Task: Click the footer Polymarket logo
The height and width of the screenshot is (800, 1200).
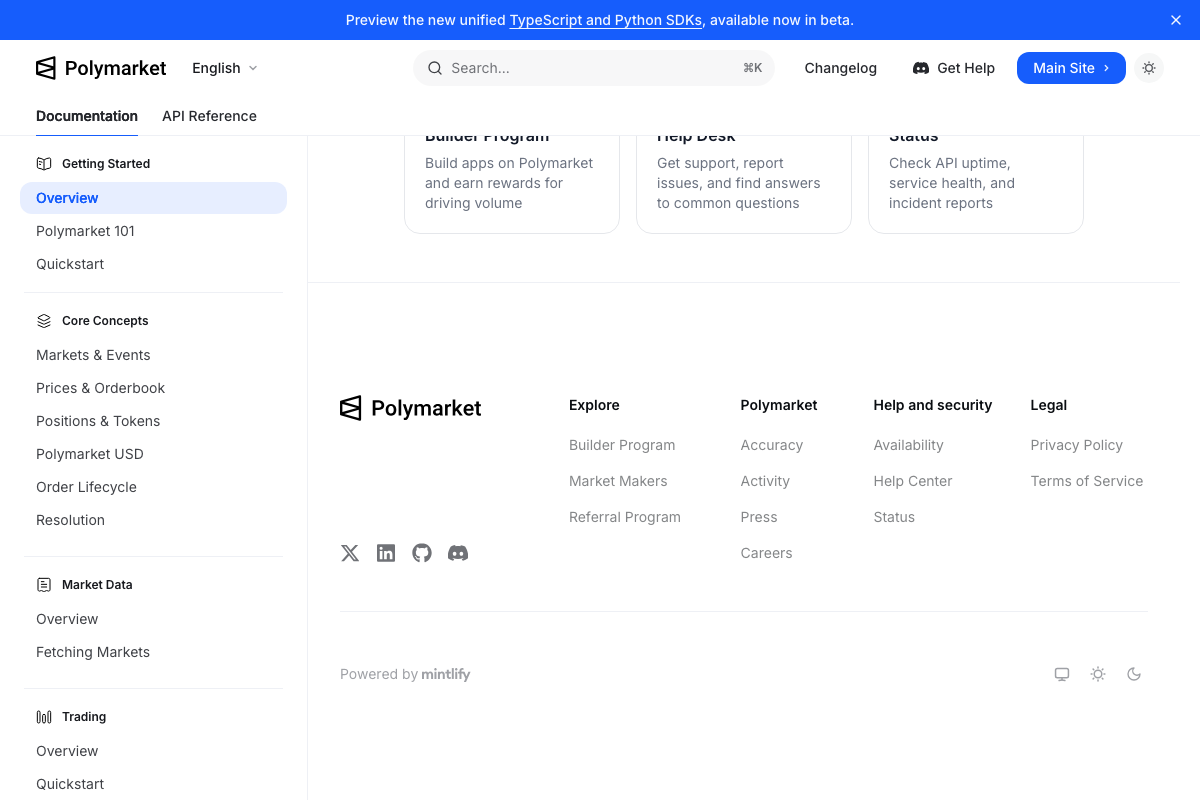Action: pyautogui.click(x=411, y=408)
